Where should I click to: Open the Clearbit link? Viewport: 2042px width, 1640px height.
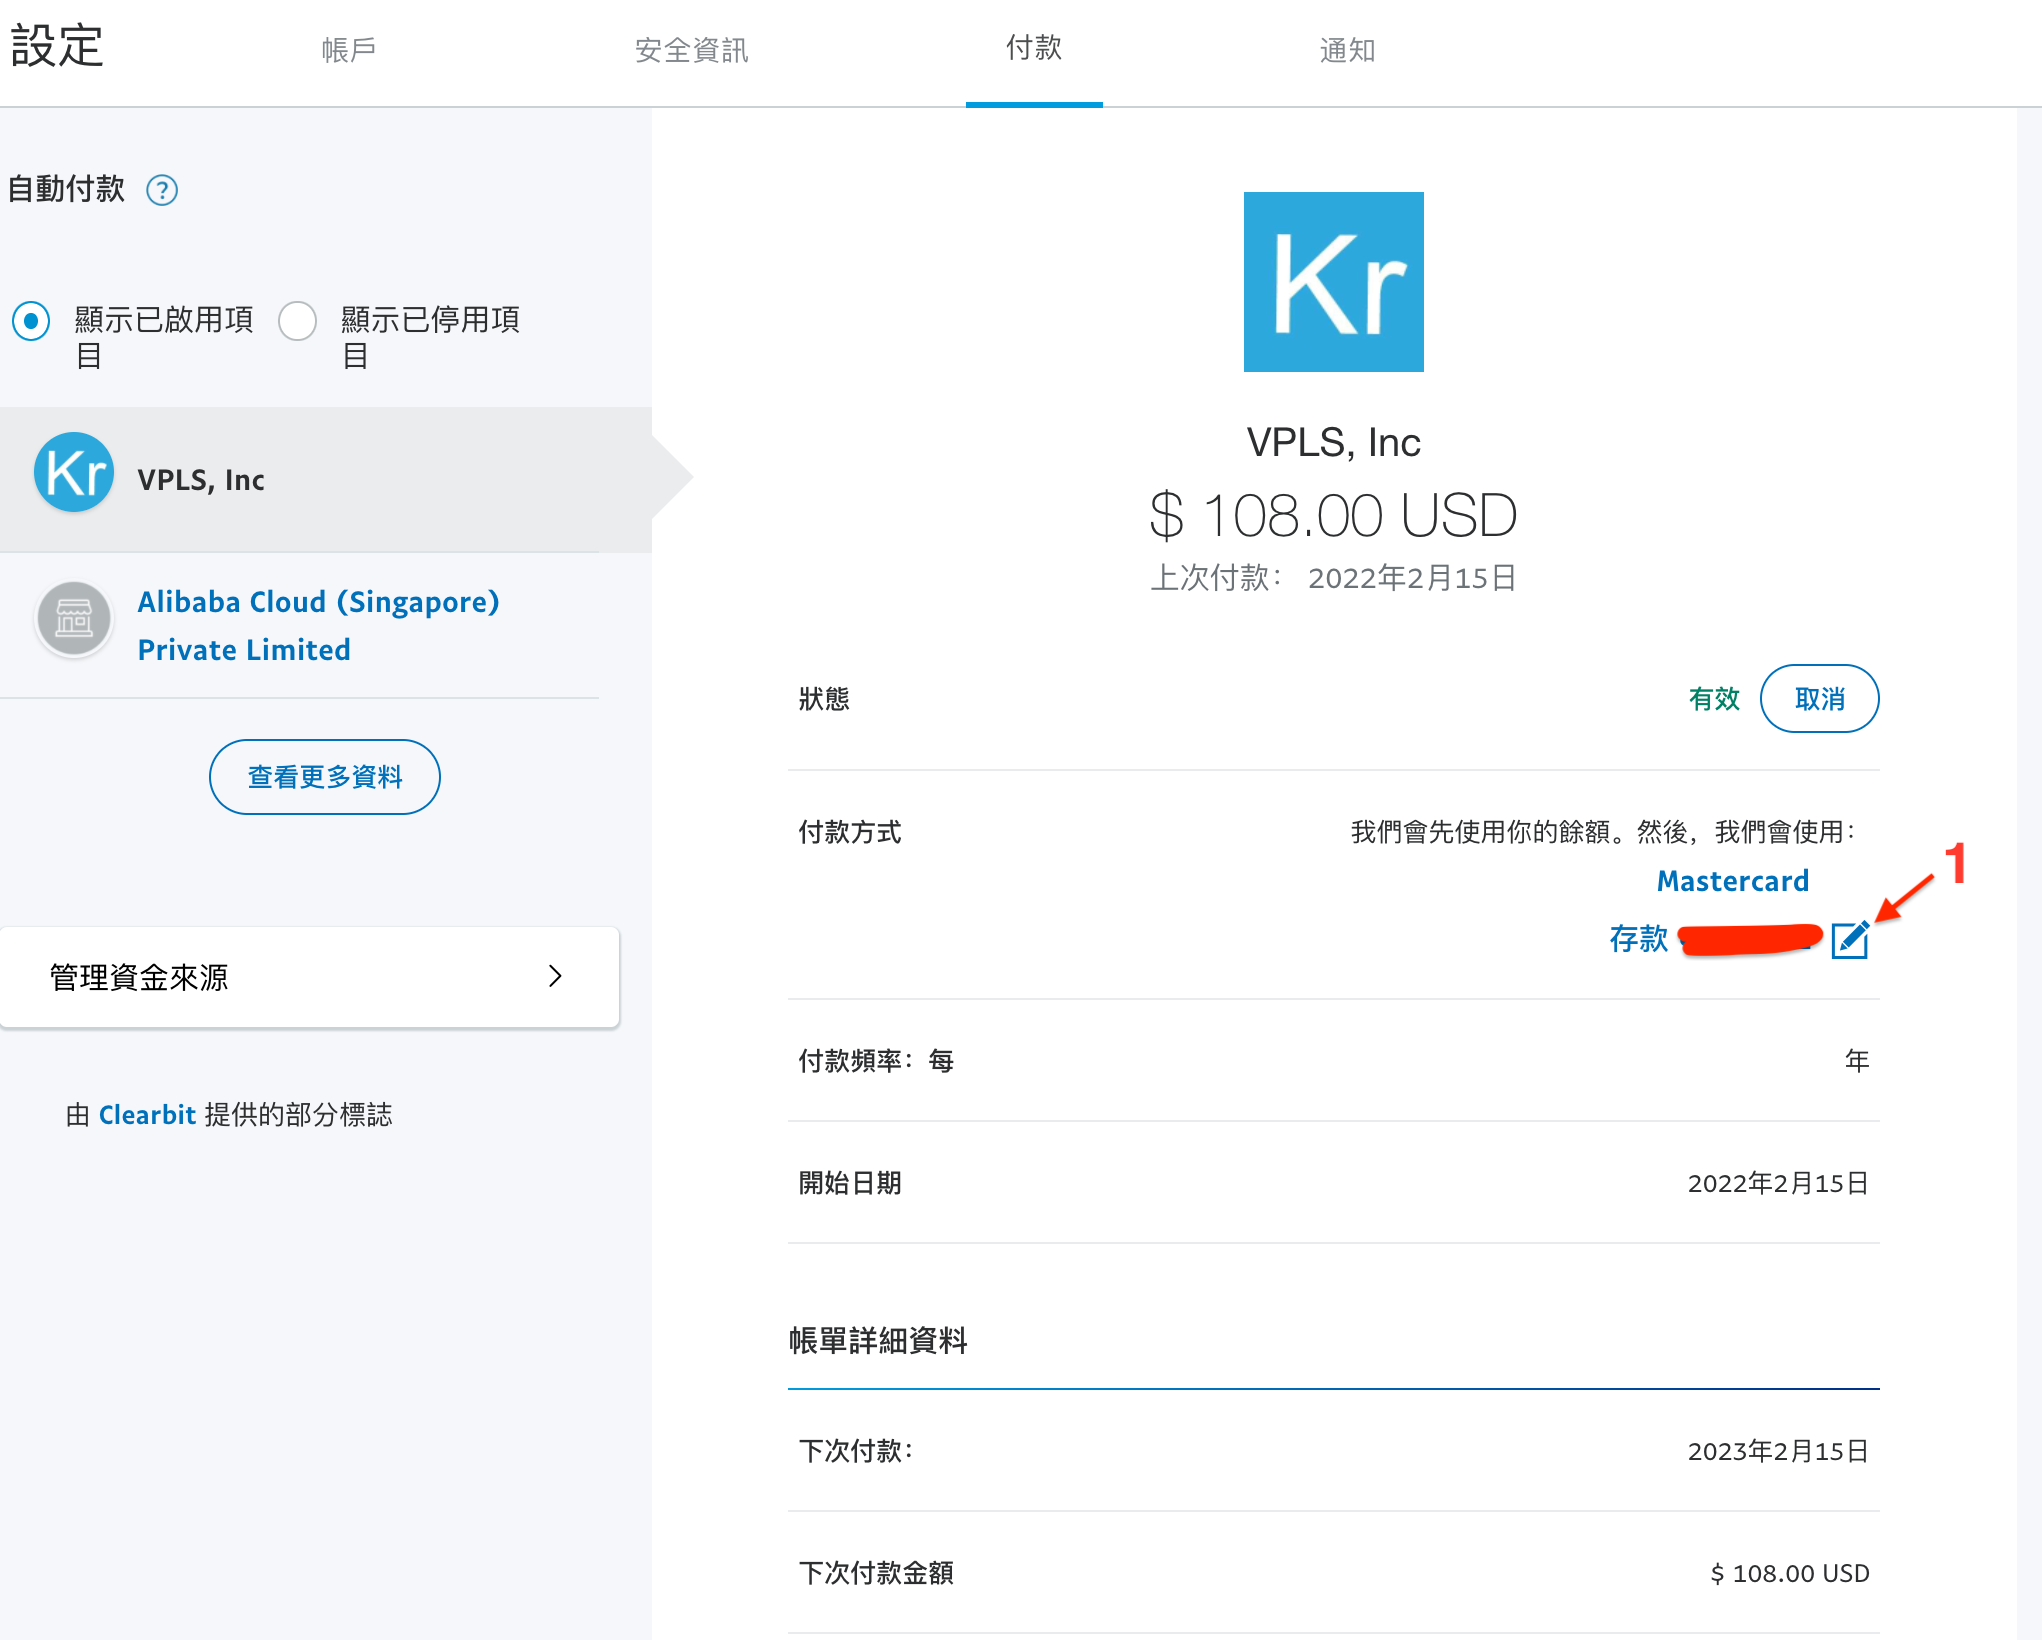pos(147,1114)
